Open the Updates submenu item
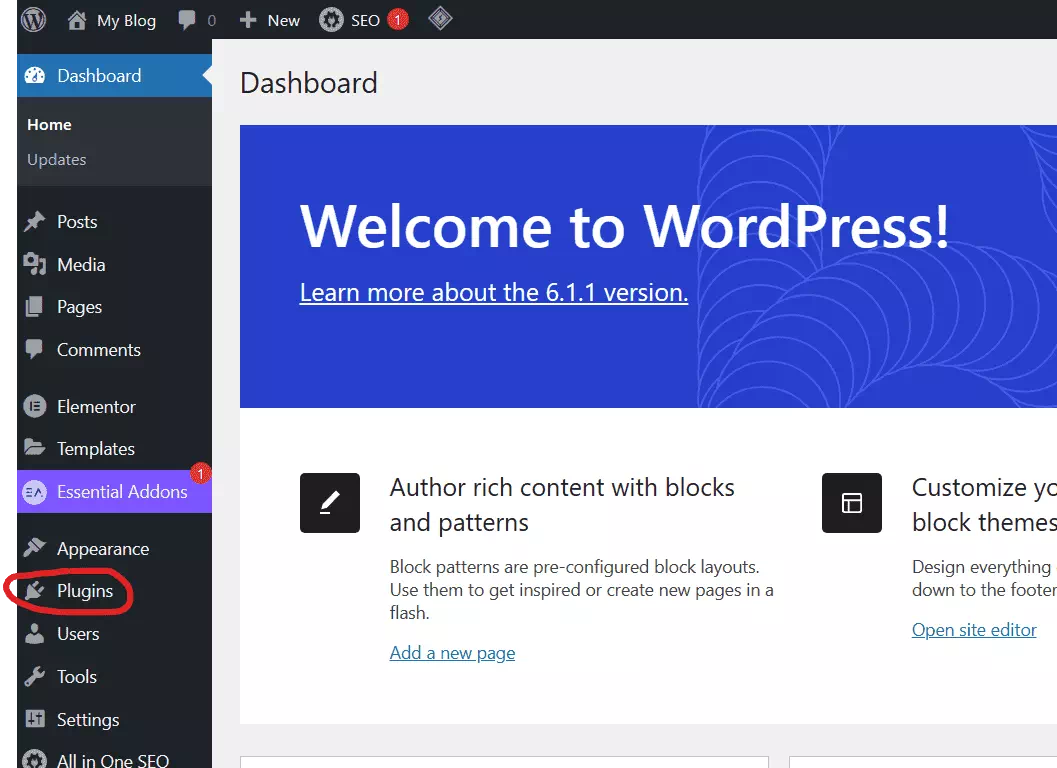Image resolution: width=1057 pixels, height=768 pixels. pyautogui.click(x=57, y=160)
